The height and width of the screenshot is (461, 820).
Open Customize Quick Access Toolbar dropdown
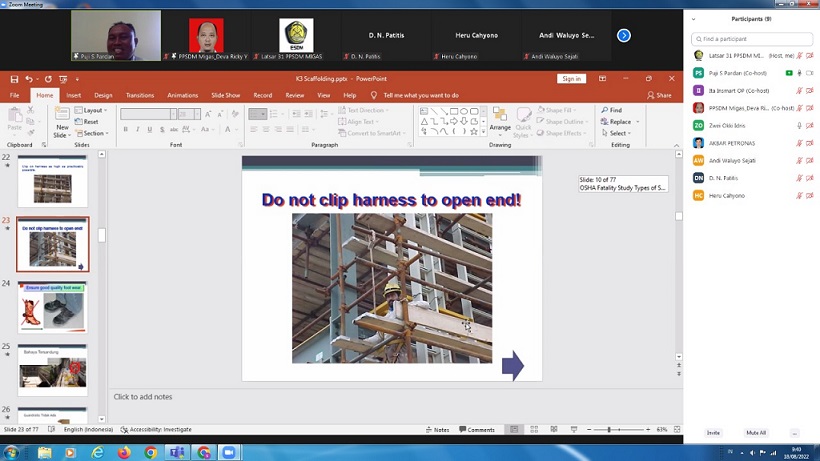77,79
